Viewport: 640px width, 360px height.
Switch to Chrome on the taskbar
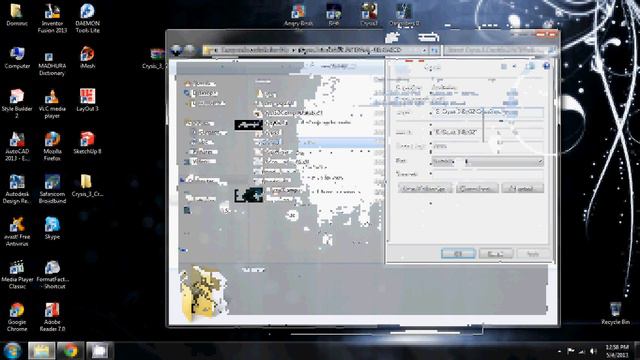tap(70, 351)
